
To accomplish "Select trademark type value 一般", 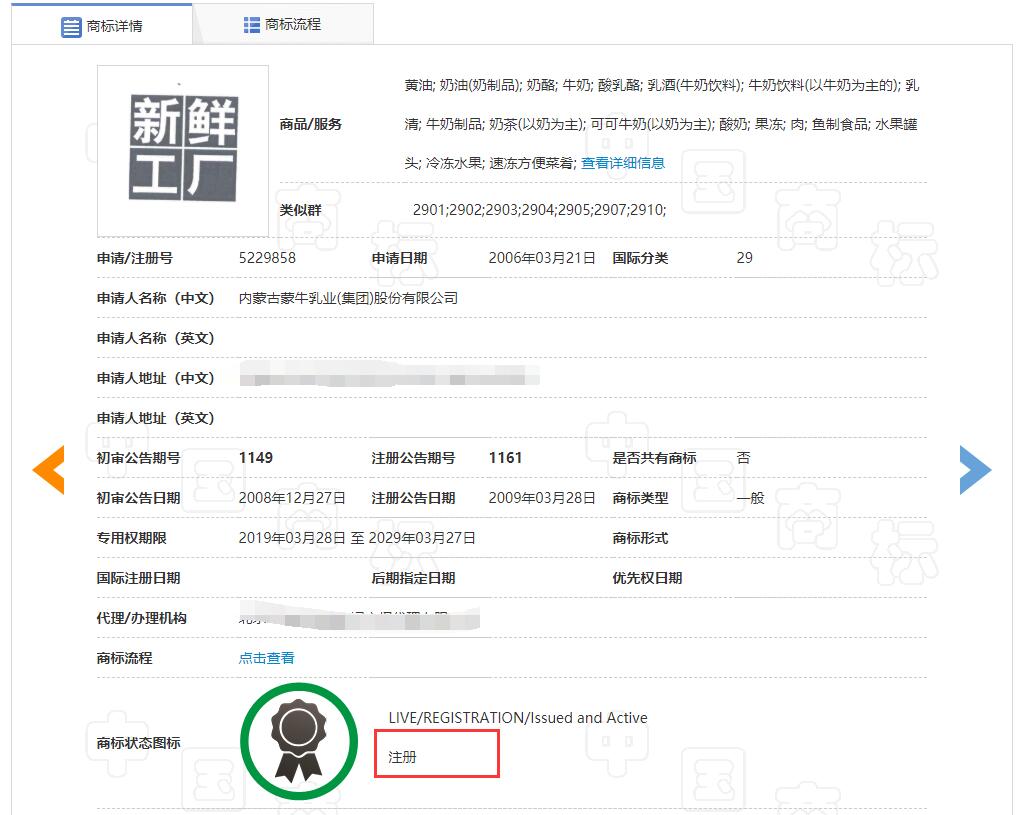I will (750, 498).
